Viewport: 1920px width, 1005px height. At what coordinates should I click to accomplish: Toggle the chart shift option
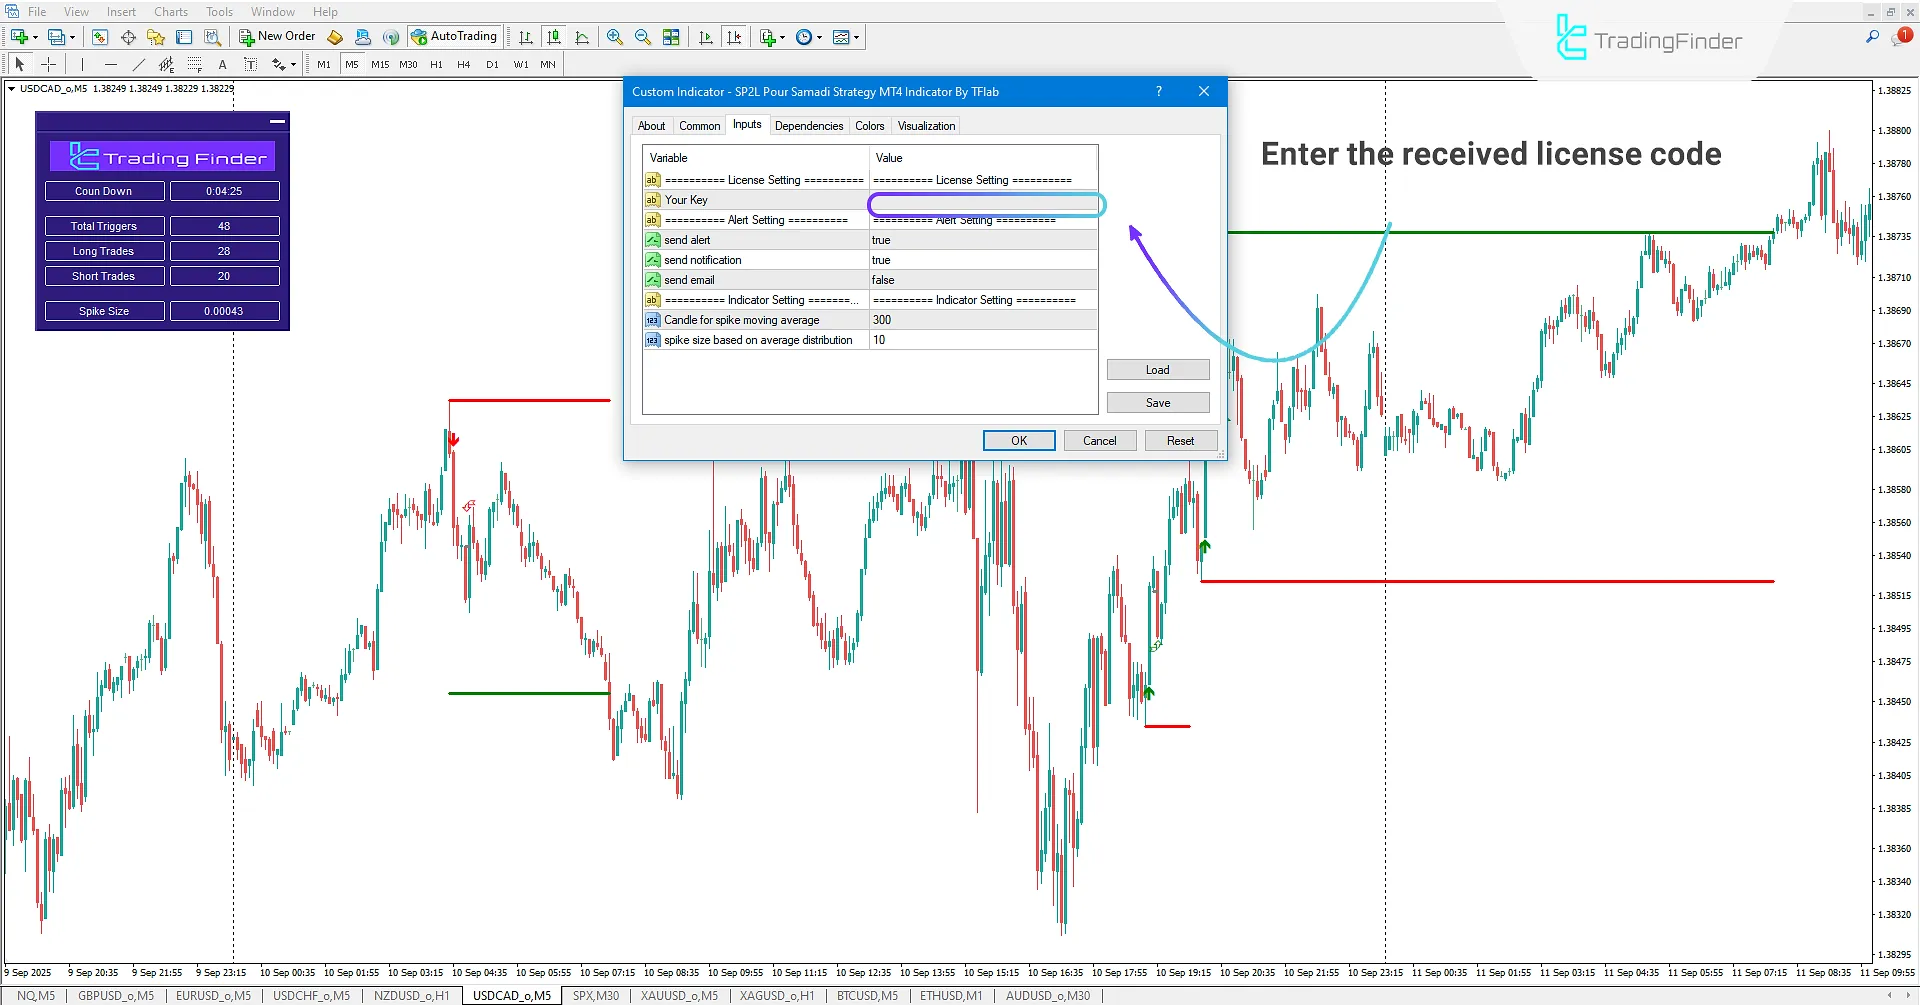pos(735,37)
